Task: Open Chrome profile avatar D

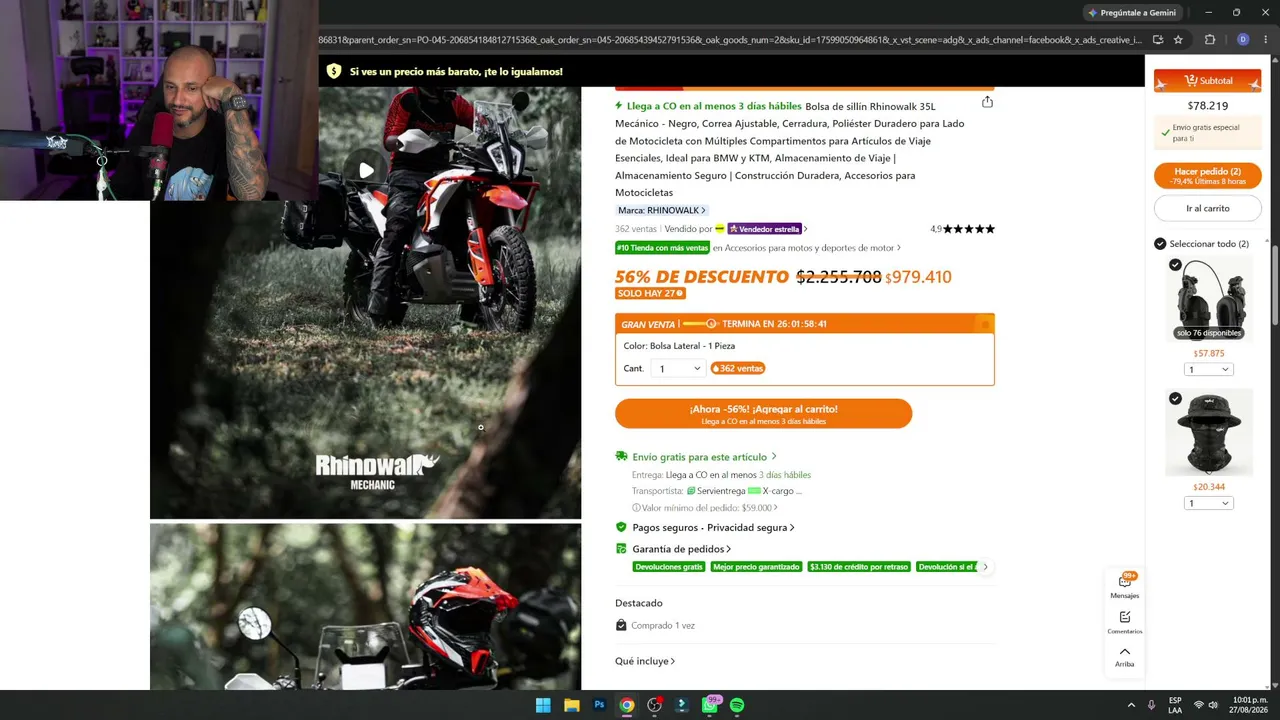Action: pos(1243,40)
